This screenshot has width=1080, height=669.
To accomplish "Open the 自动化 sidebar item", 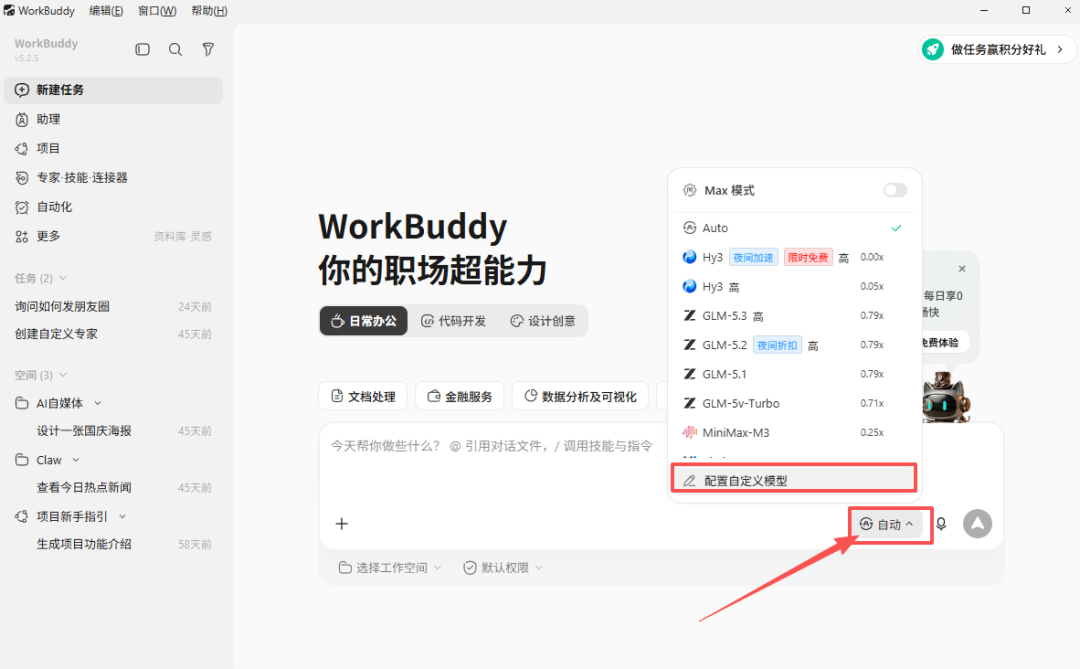I will click(113, 207).
